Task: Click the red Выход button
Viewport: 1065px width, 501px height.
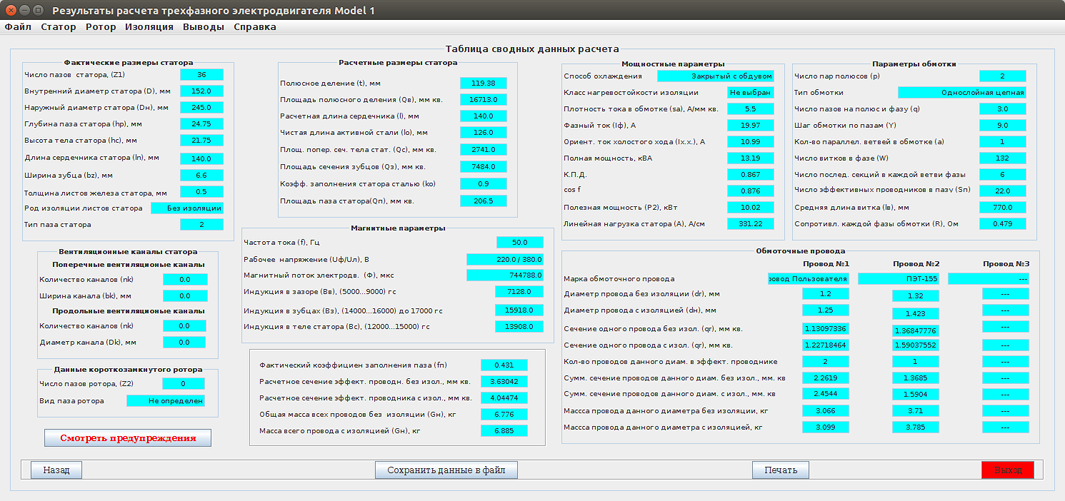Action: (x=1007, y=469)
